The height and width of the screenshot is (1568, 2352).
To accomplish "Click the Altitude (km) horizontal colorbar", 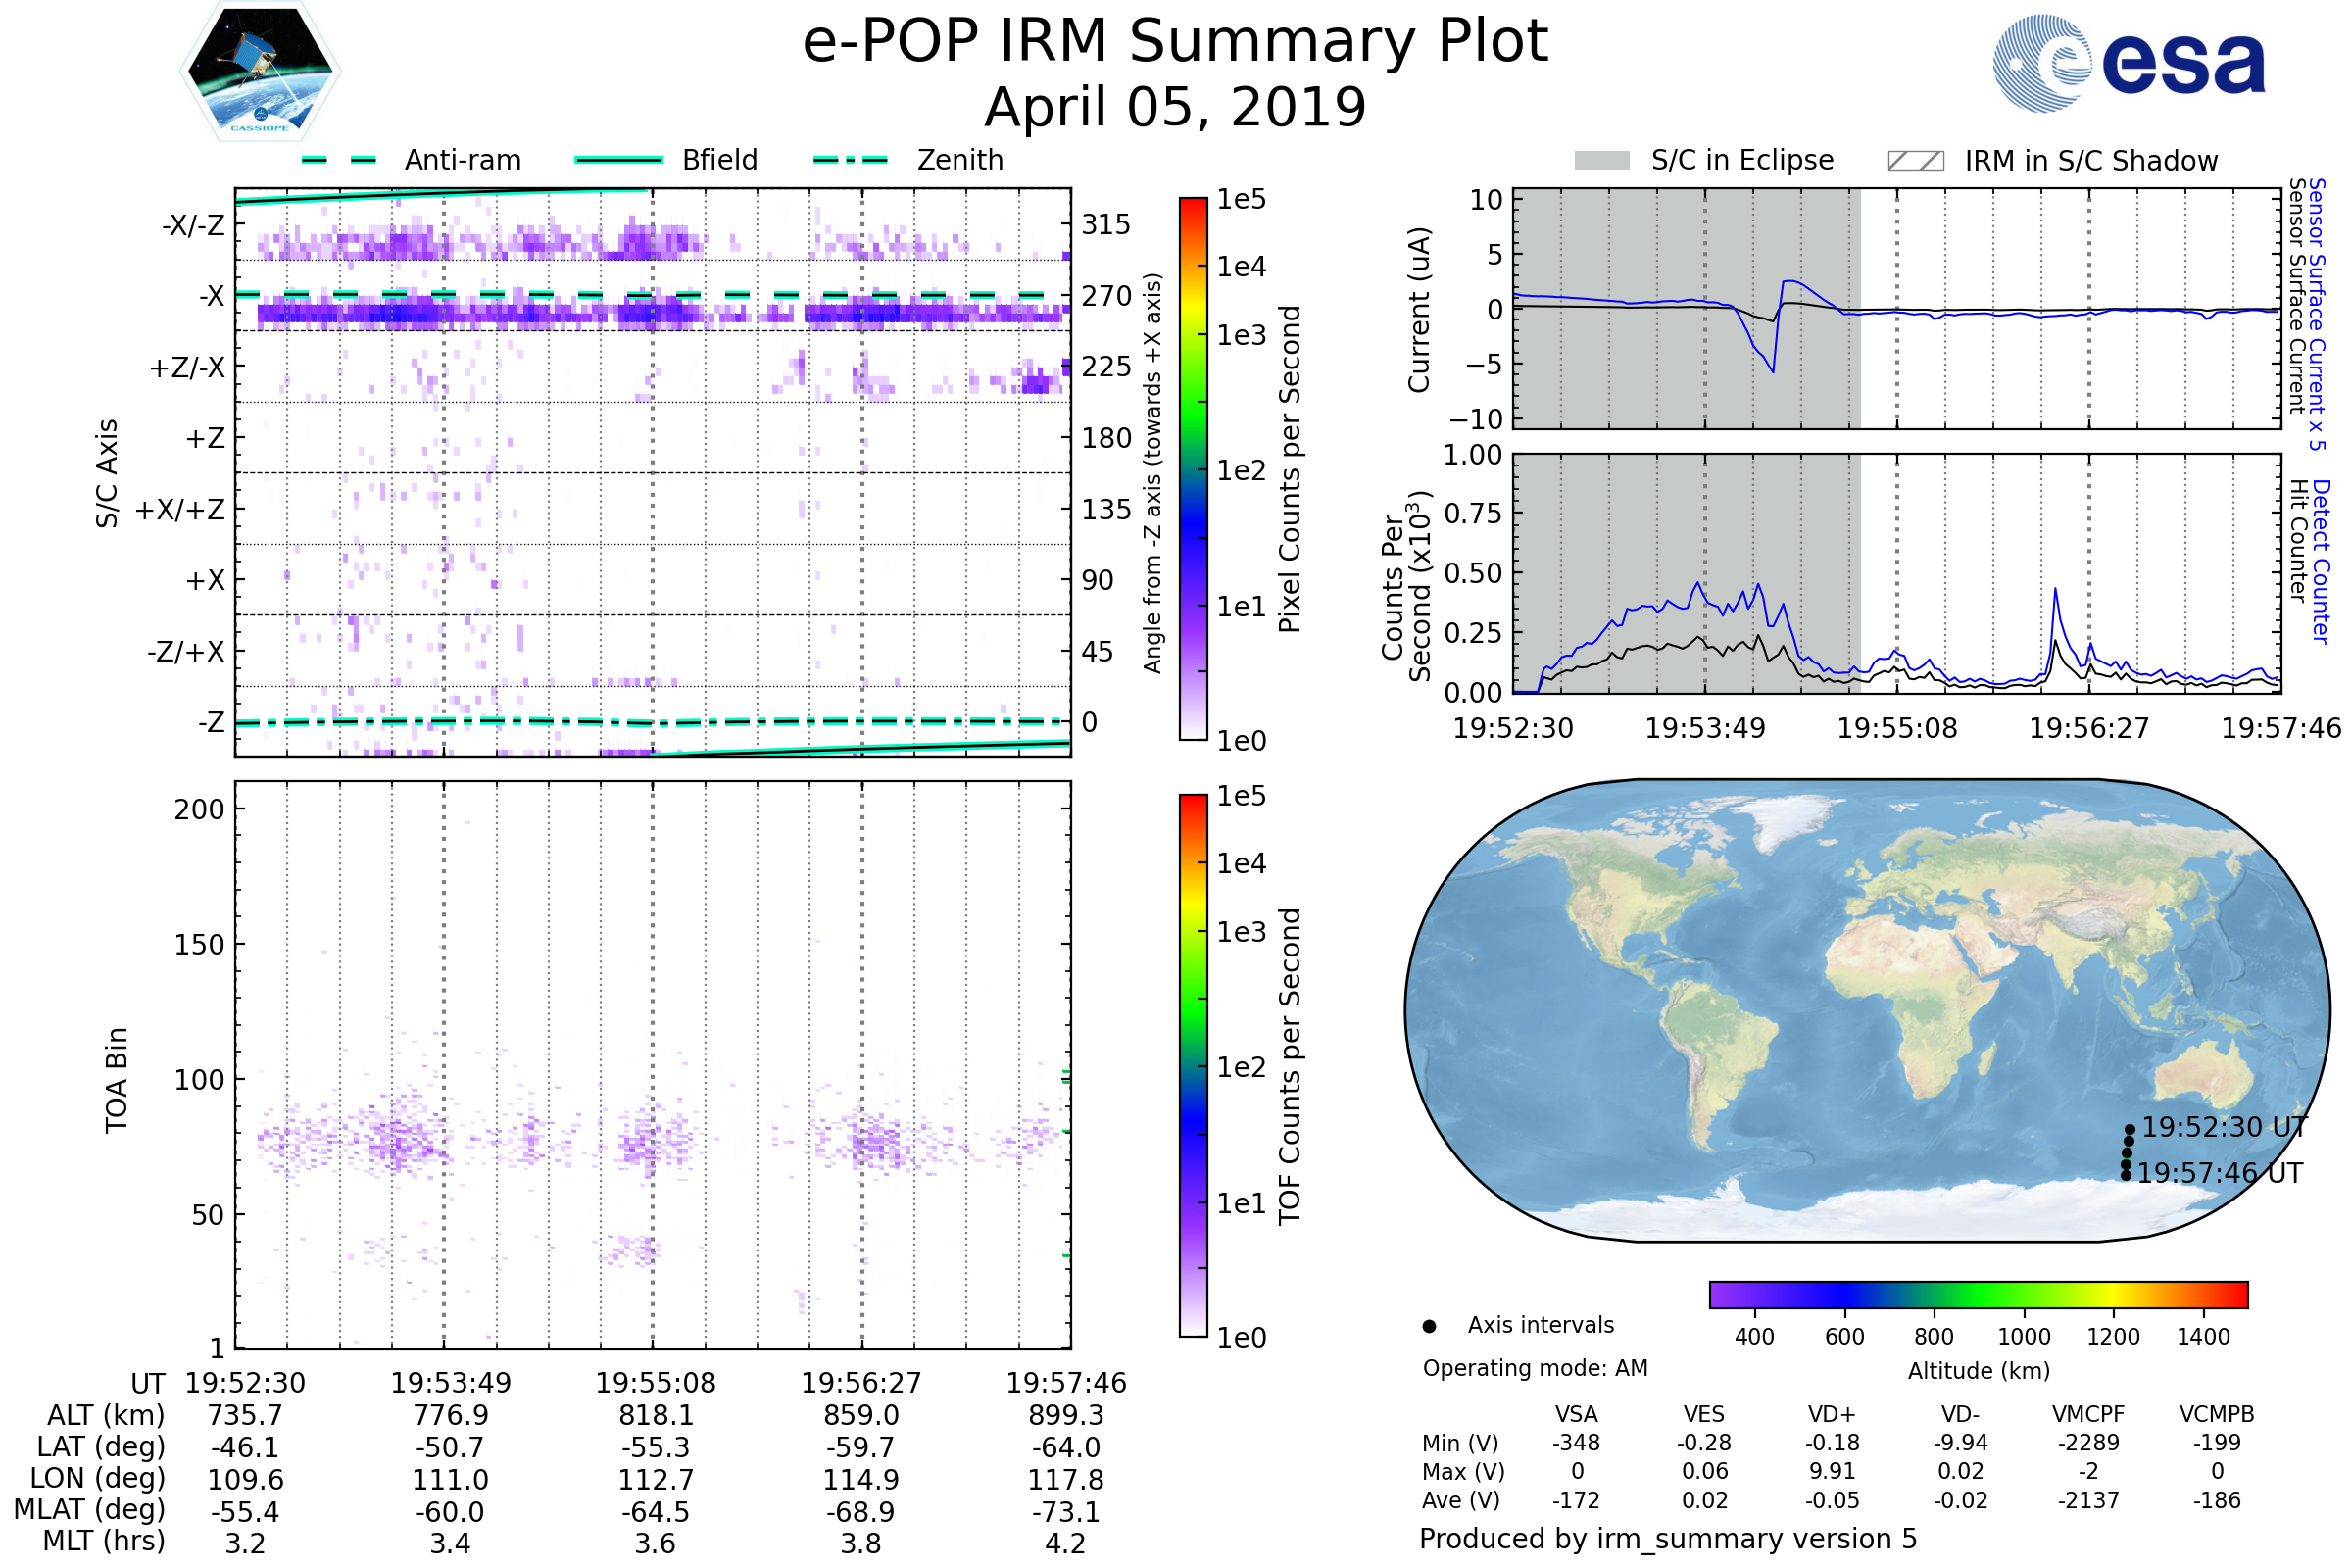I will [1978, 1294].
